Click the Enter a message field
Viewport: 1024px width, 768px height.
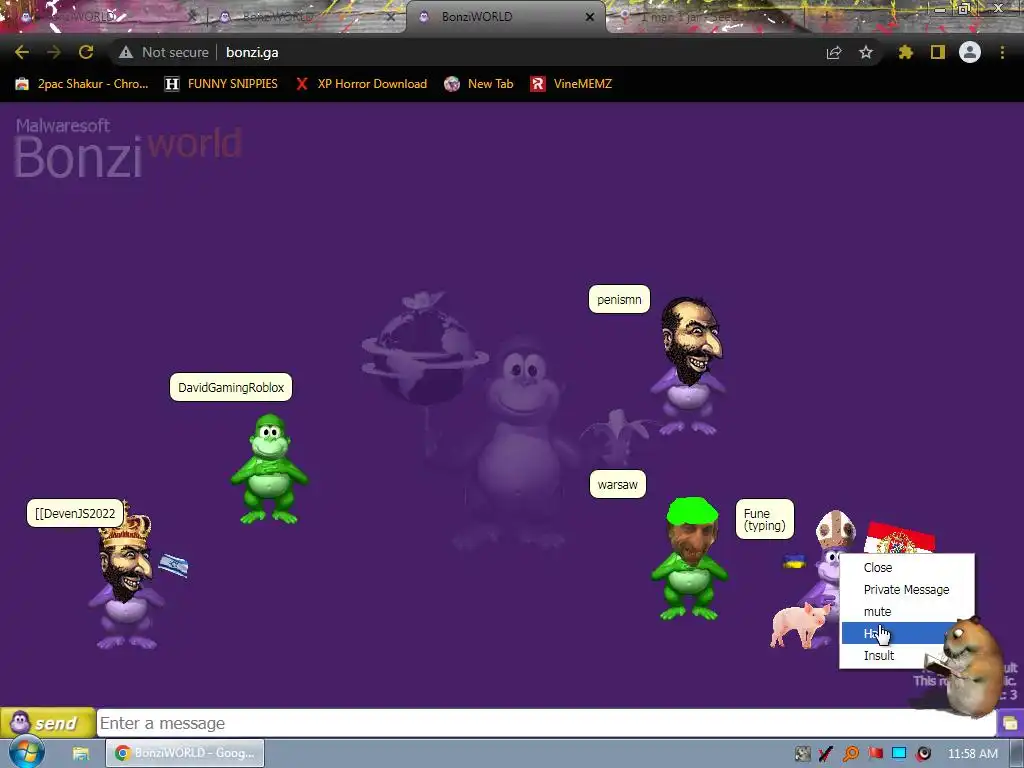tap(546, 723)
